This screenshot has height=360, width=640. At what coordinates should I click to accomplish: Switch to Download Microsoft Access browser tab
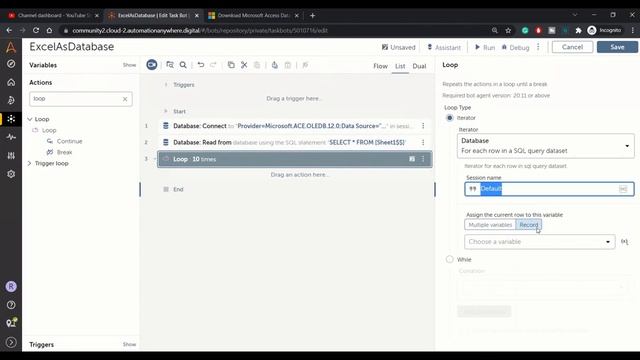pos(253,16)
